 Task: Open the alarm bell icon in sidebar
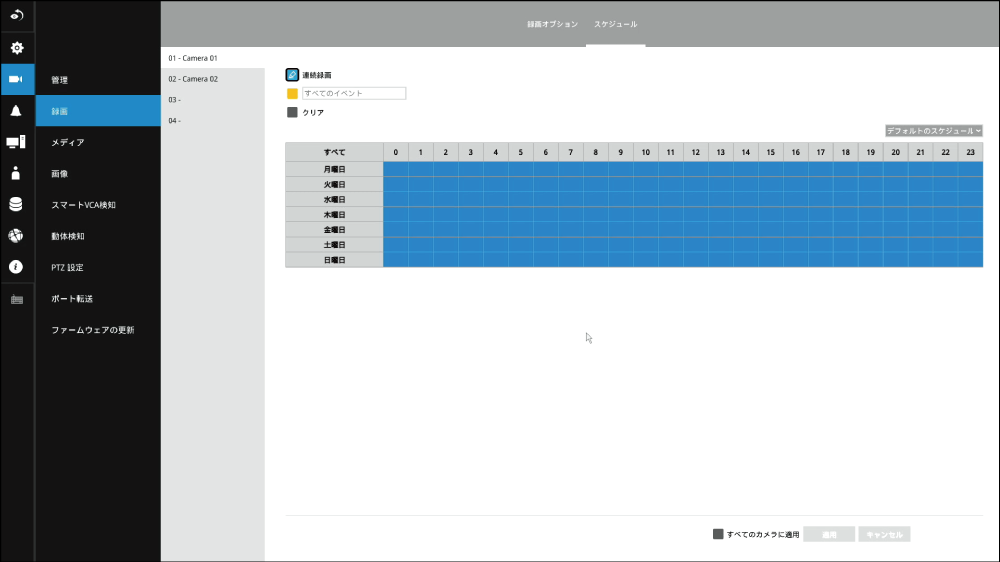click(x=16, y=111)
